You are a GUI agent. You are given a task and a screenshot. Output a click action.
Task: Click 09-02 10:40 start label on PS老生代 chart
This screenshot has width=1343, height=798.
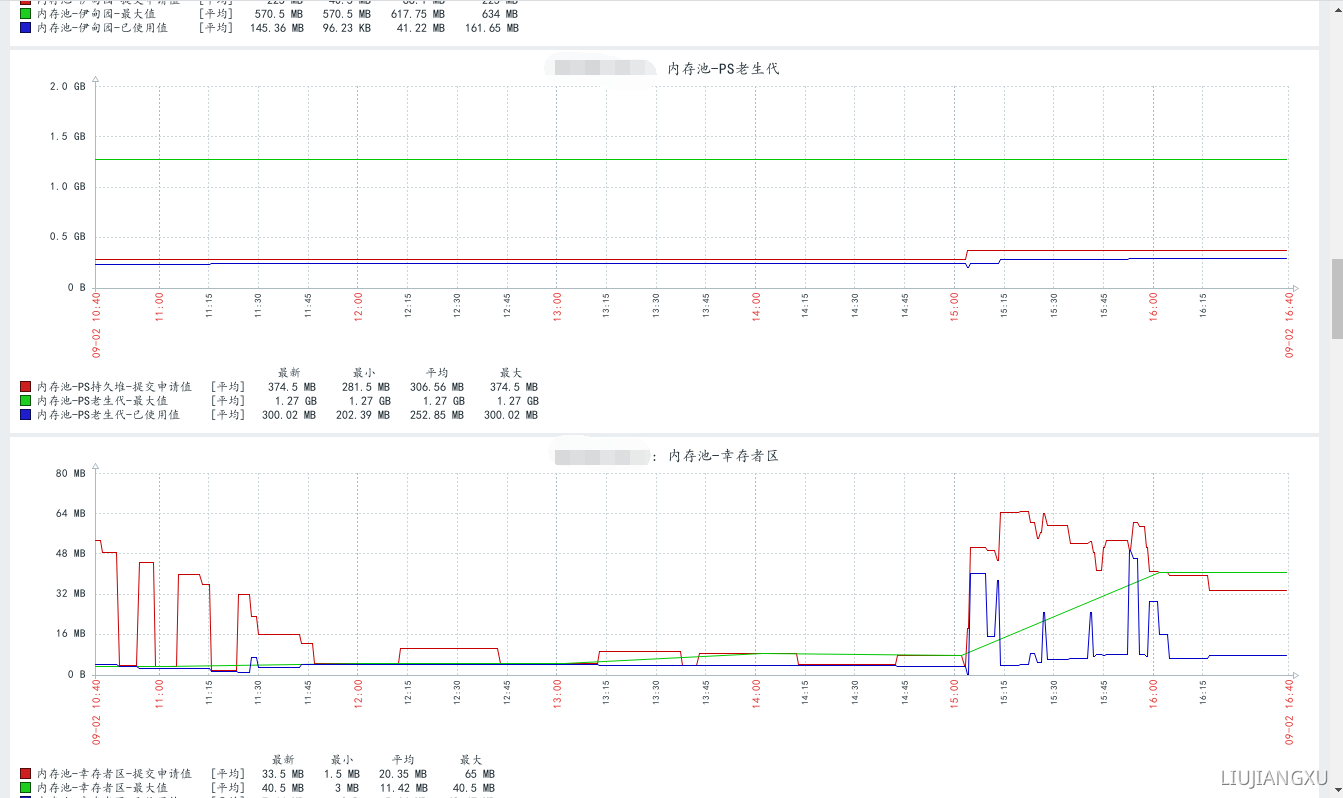tap(97, 324)
